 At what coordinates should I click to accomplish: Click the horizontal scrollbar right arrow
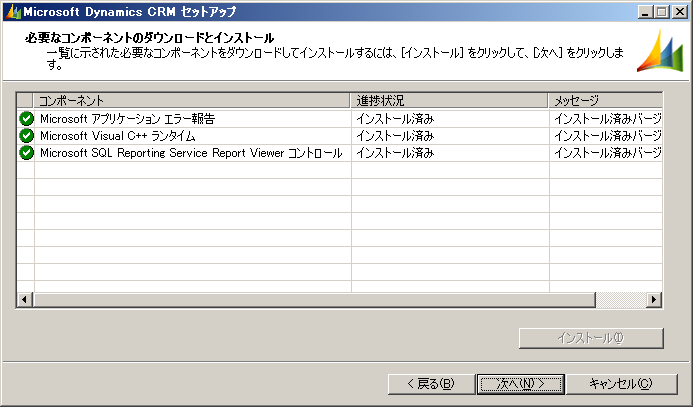[x=654, y=300]
